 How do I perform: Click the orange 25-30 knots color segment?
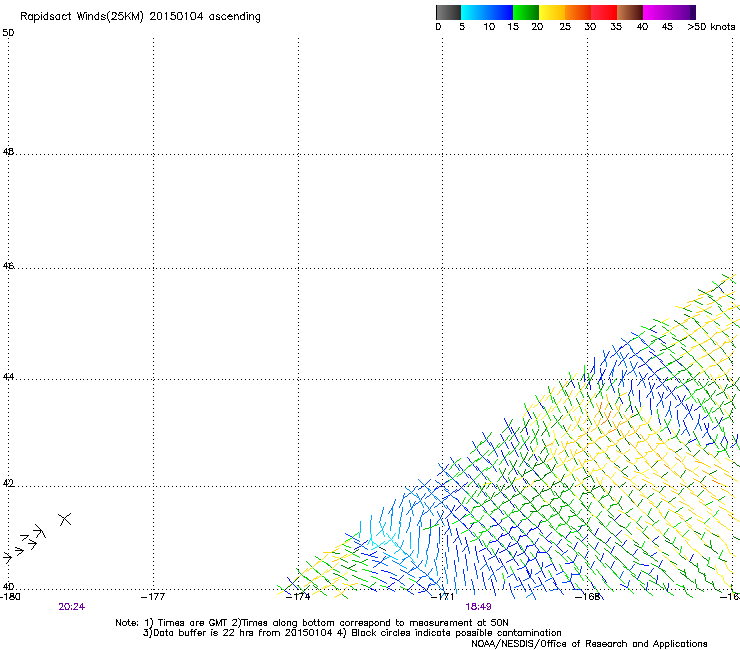(578, 12)
